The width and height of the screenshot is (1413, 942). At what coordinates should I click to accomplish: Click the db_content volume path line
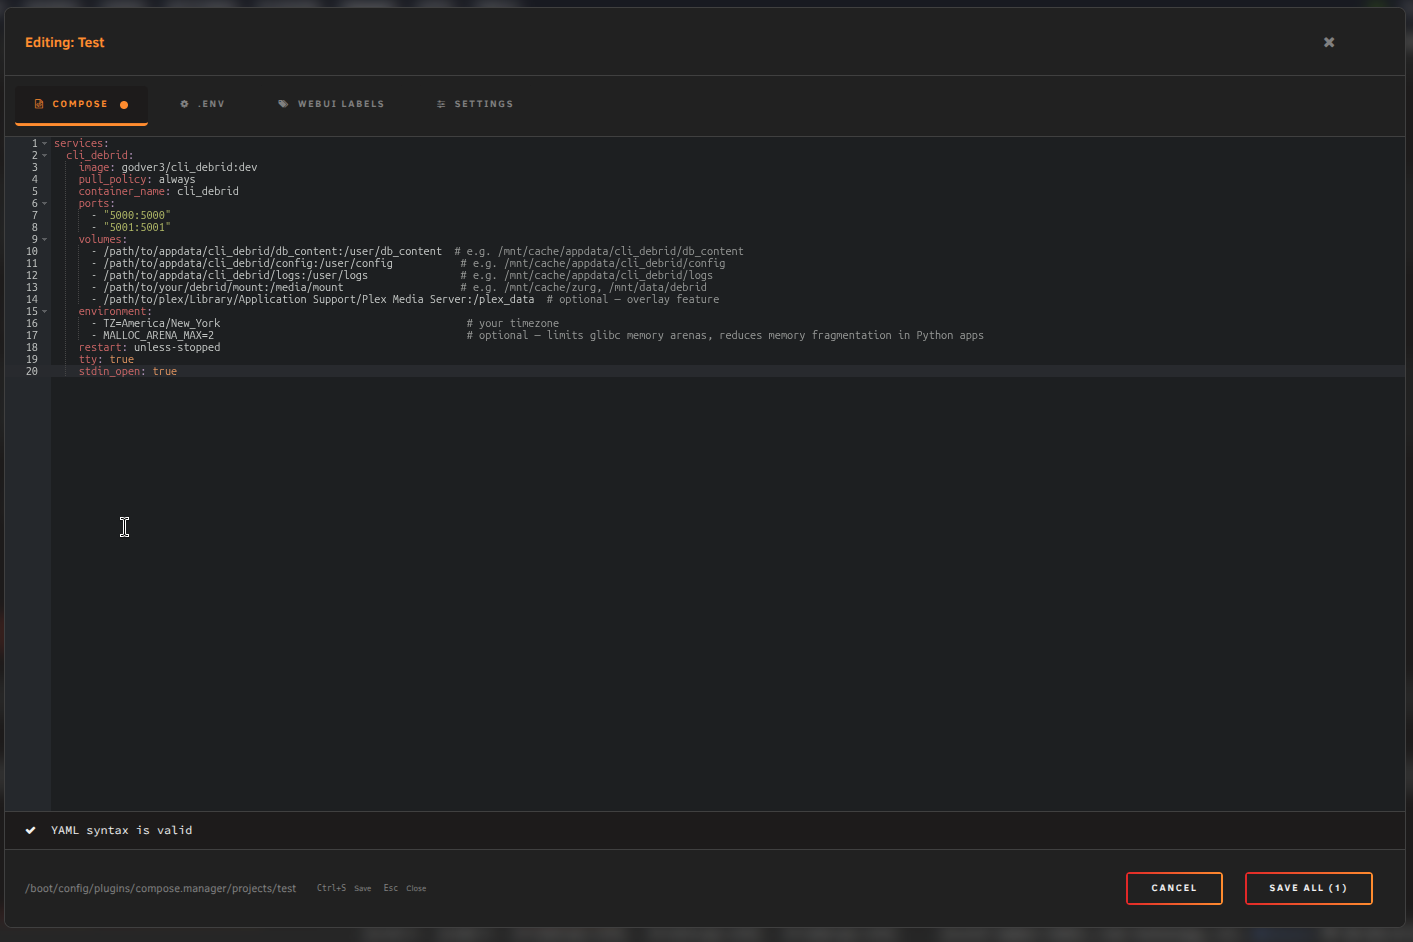point(272,252)
